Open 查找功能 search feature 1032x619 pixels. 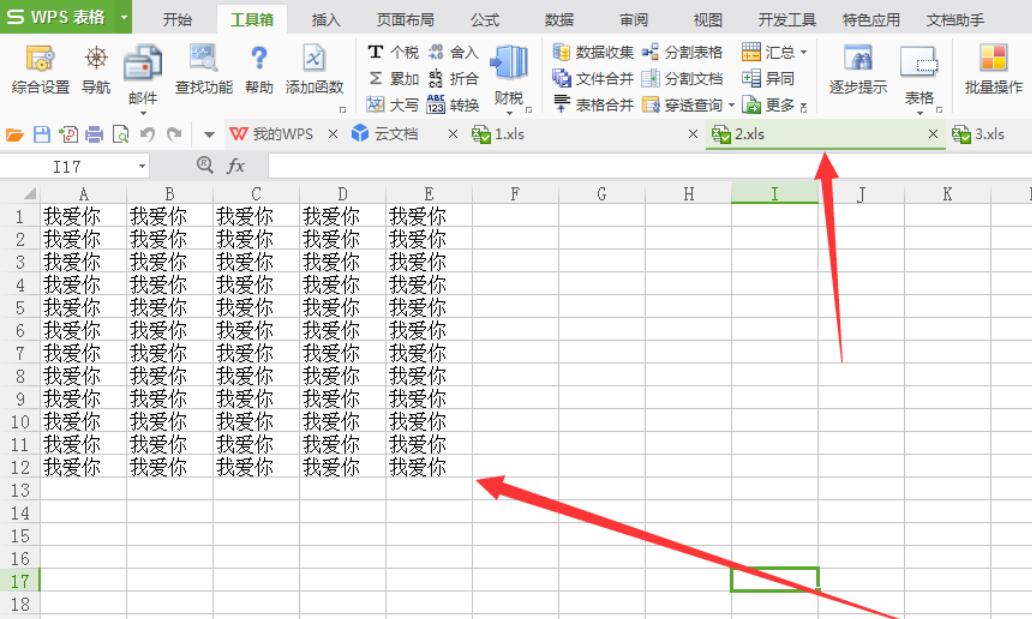point(203,69)
